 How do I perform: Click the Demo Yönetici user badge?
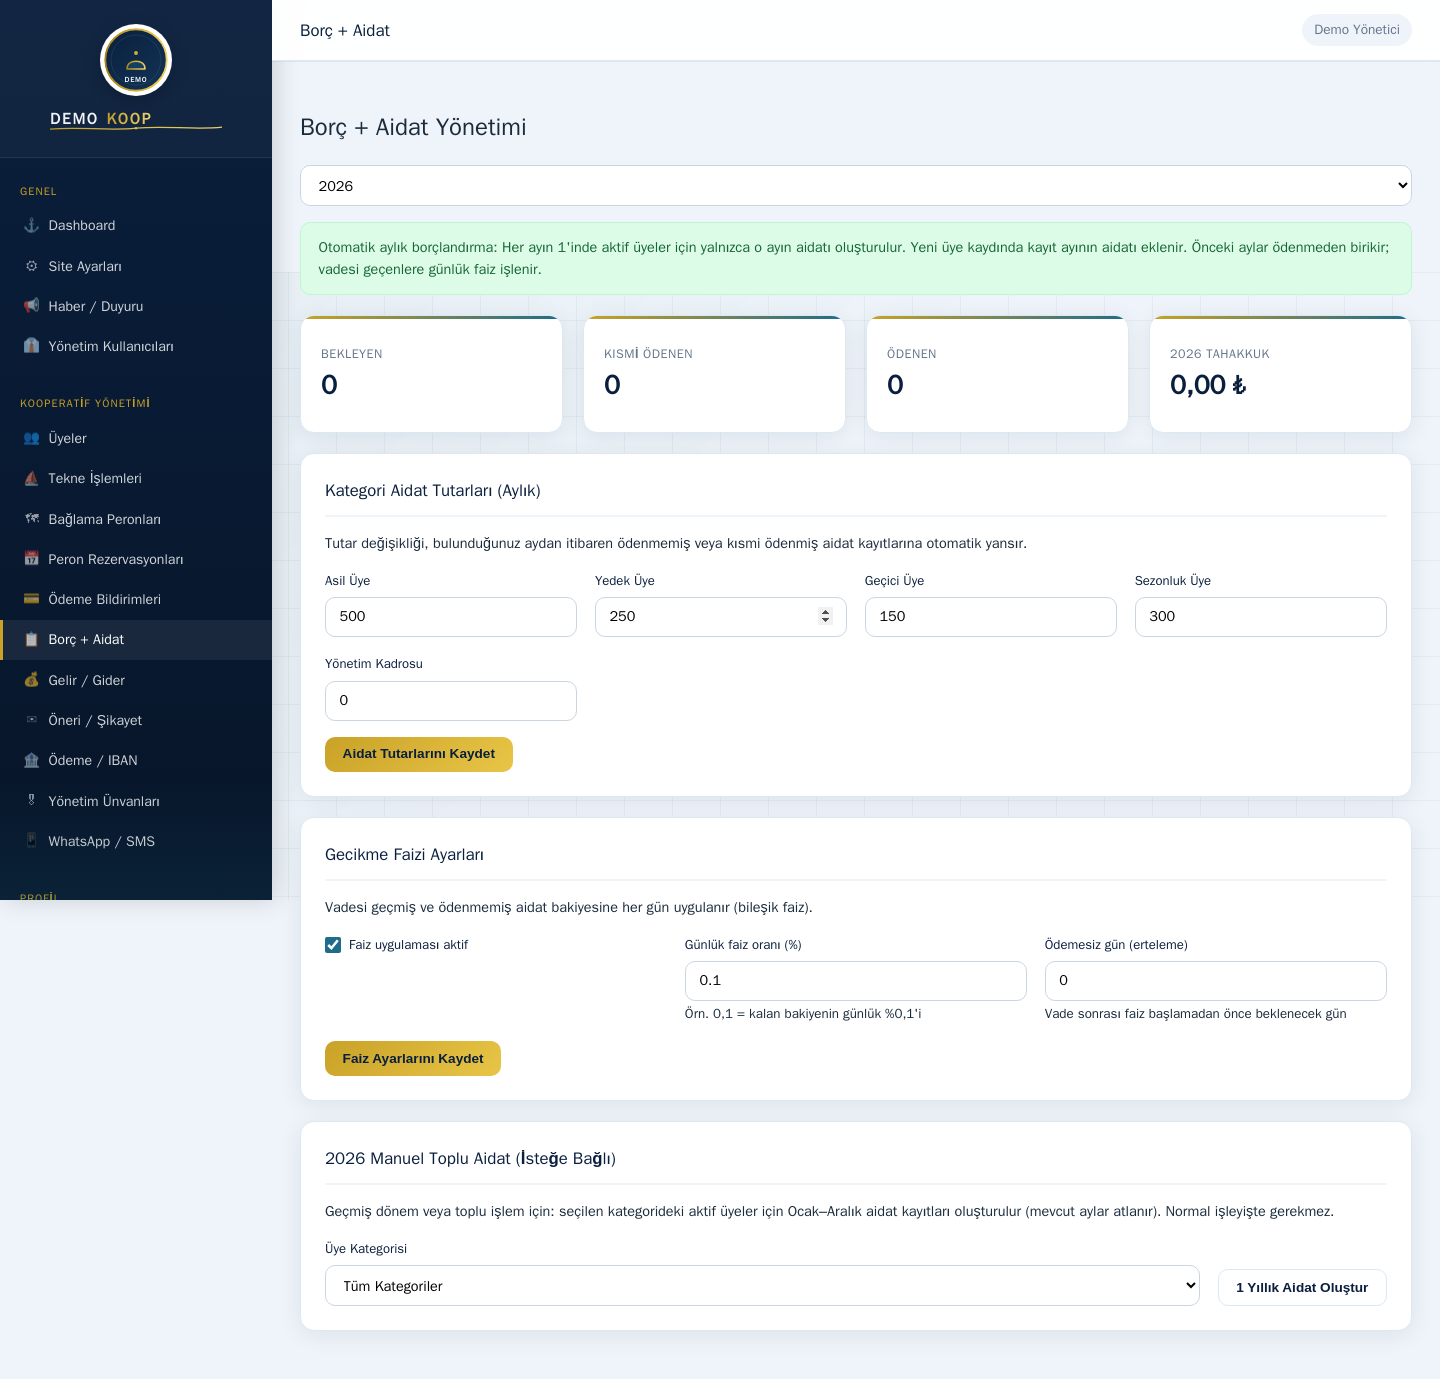click(x=1357, y=30)
